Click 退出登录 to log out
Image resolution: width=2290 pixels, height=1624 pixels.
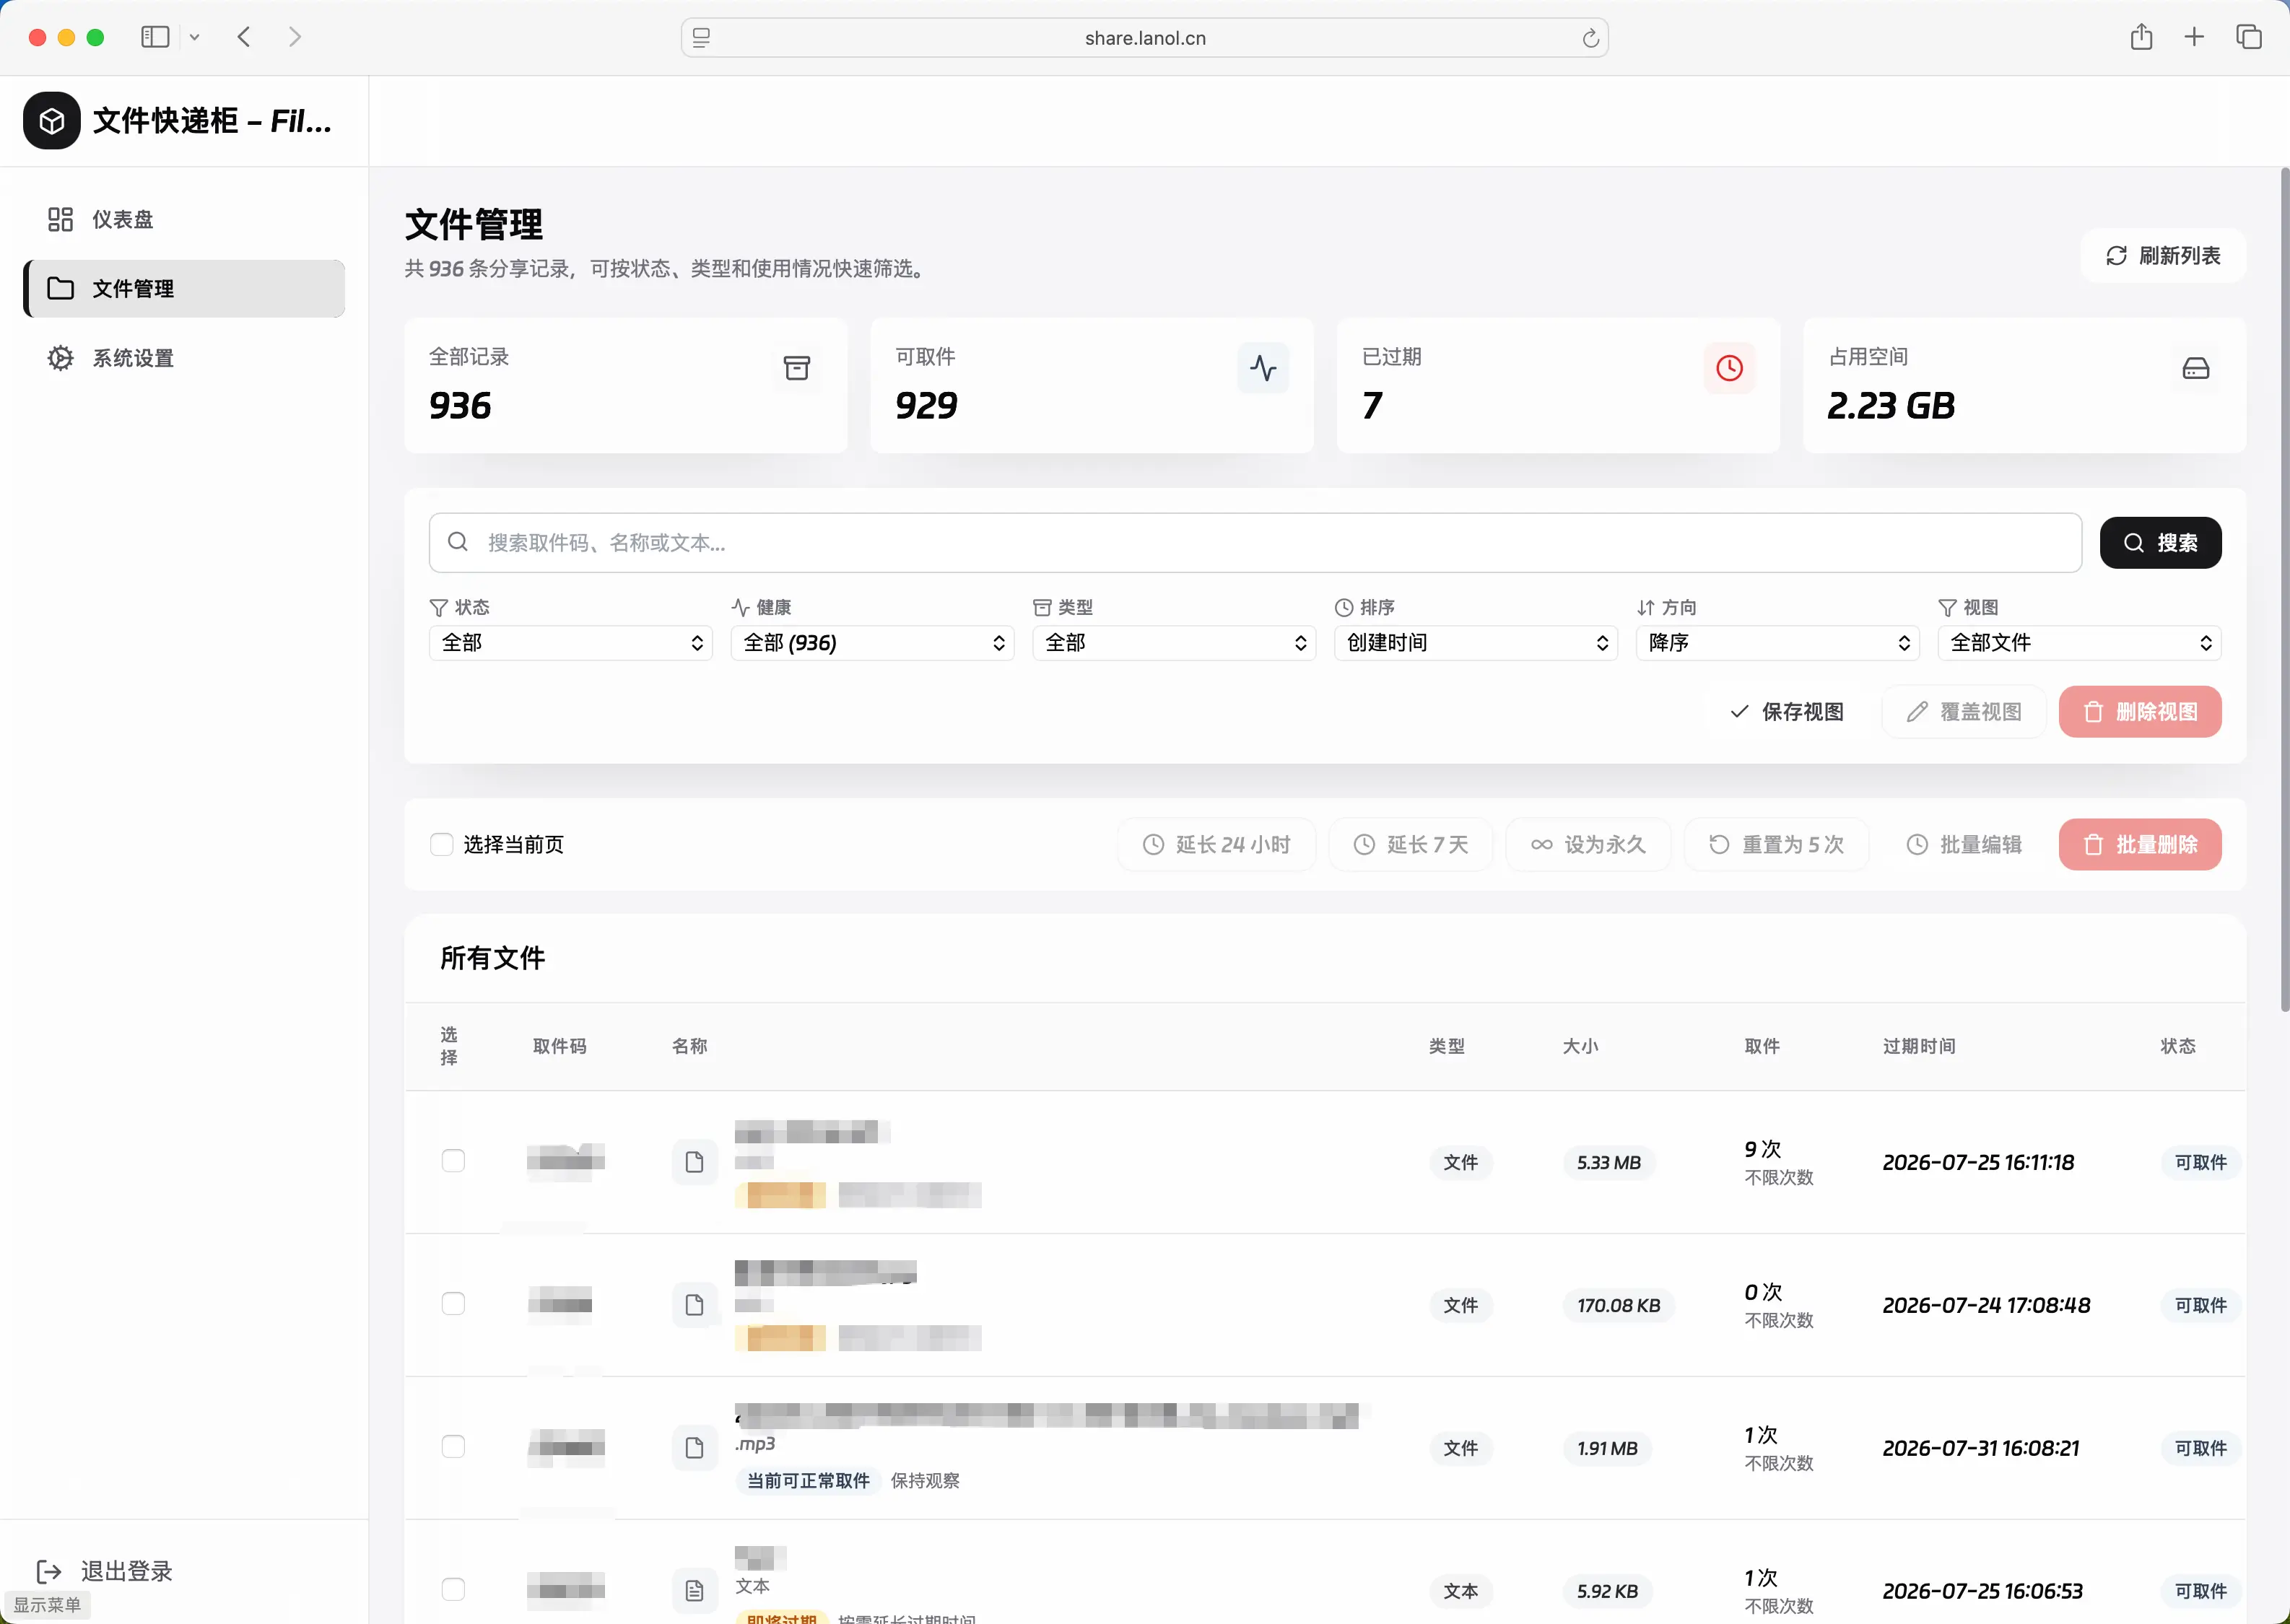(104, 1571)
